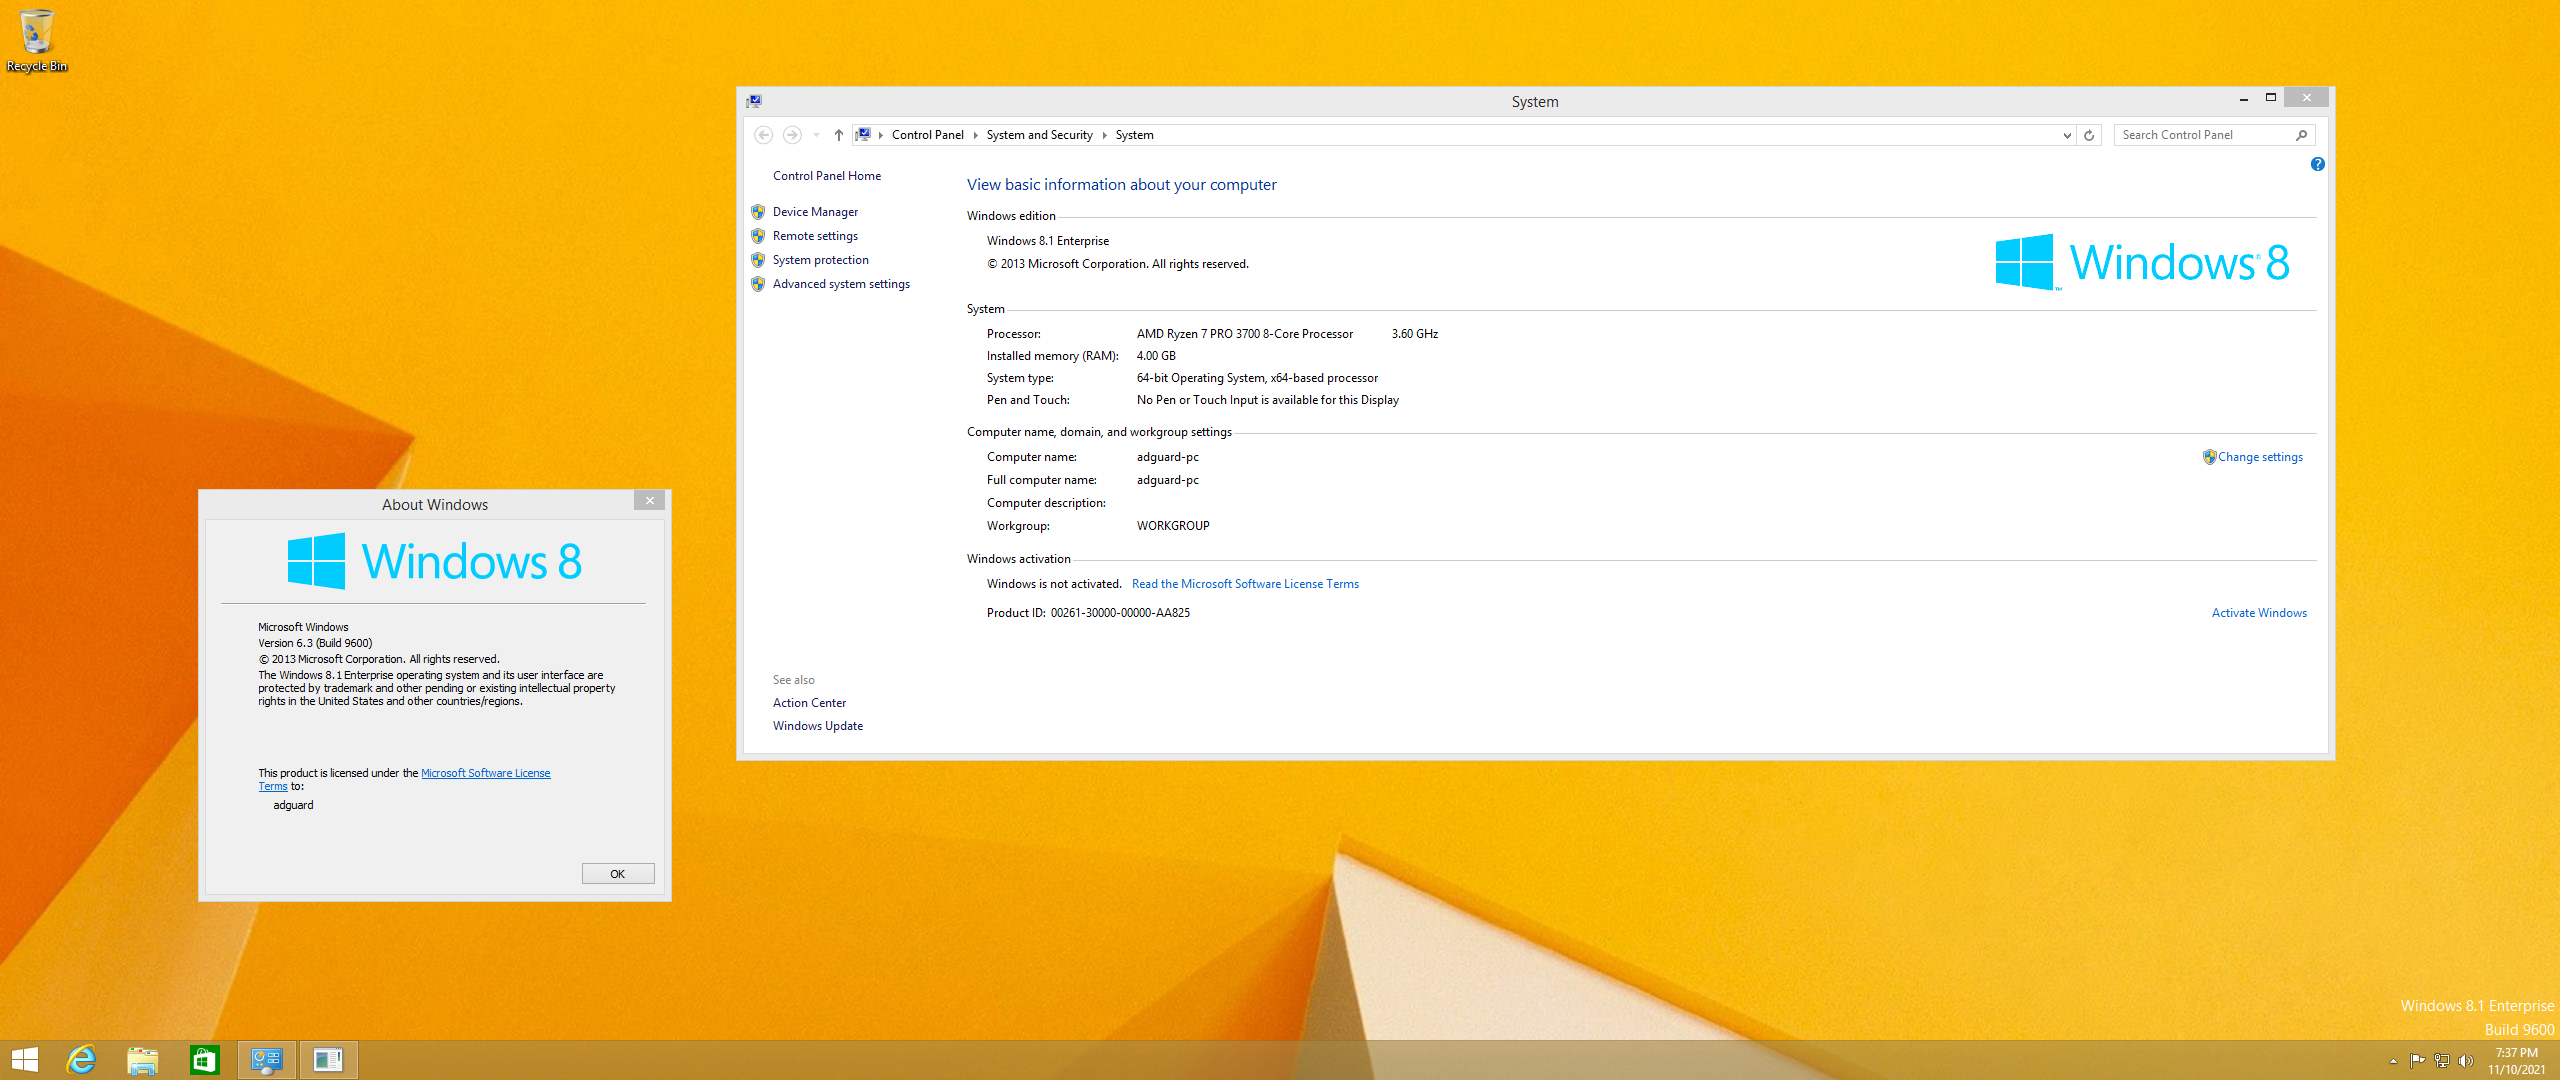The height and width of the screenshot is (1080, 2560).
Task: Refresh the System window address bar
Action: click(2089, 135)
